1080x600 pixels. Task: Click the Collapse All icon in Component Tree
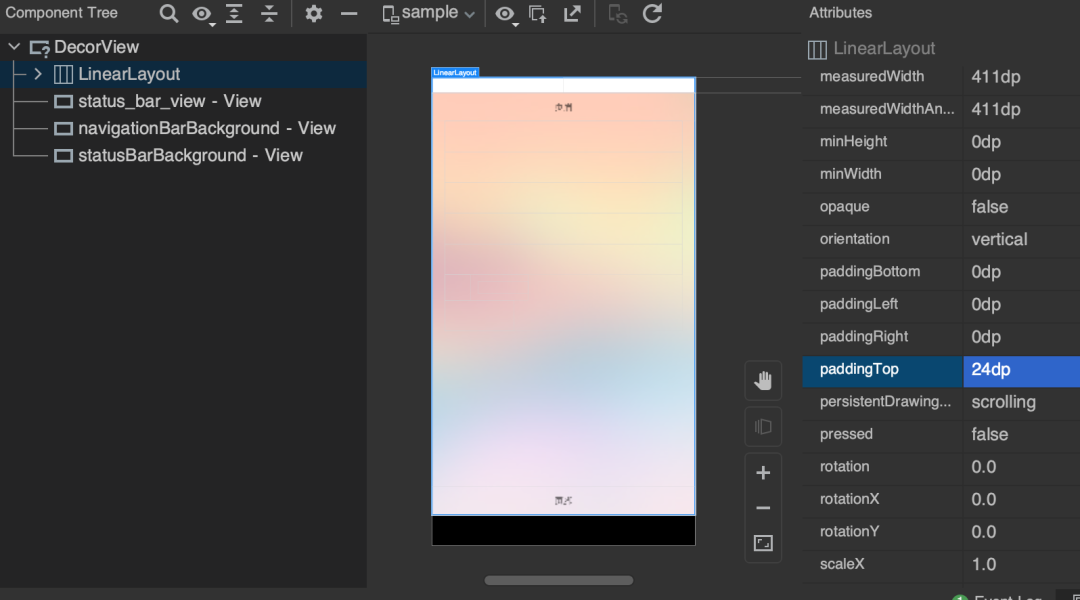(269, 14)
